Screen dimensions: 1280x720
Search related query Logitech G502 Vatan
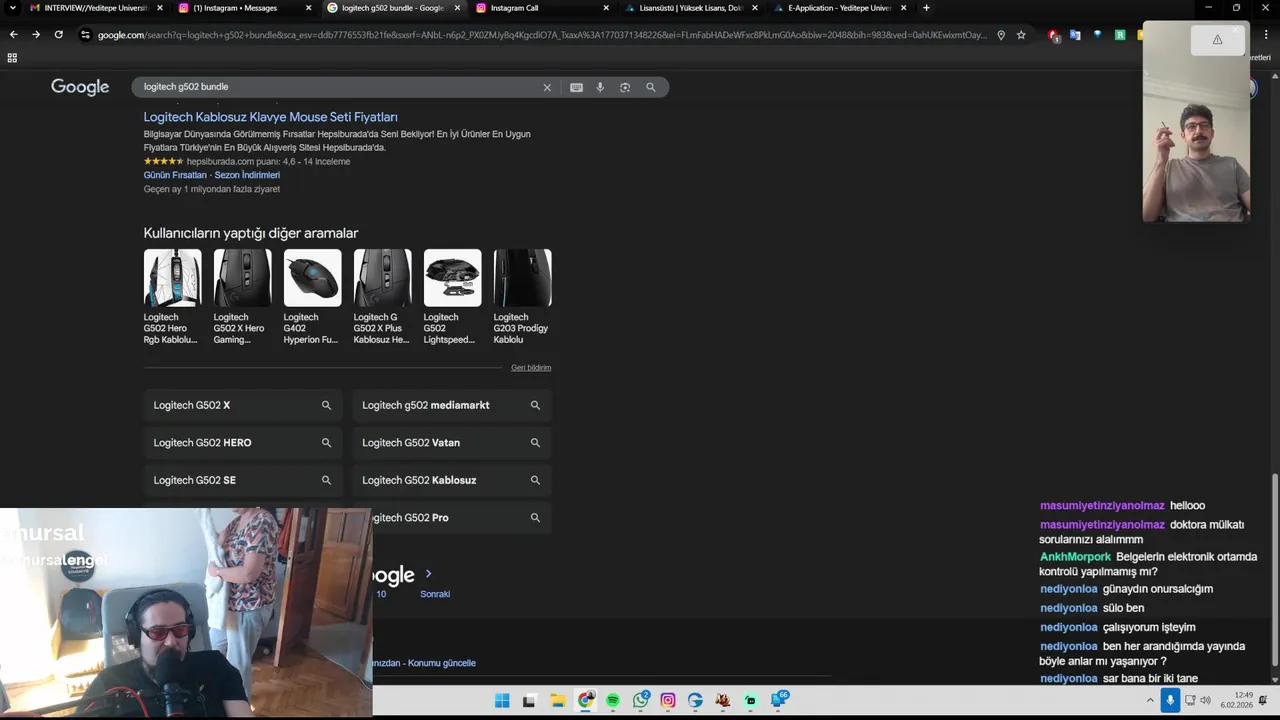(452, 443)
